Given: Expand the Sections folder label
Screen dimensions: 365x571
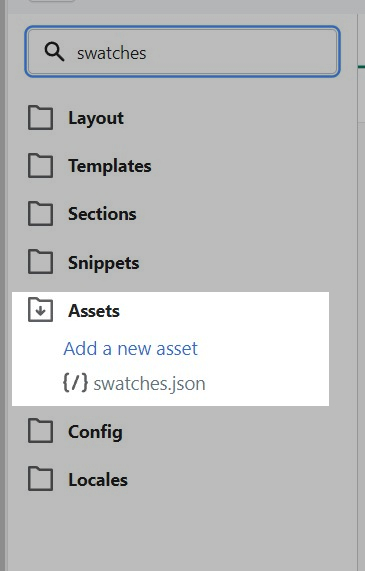Looking at the screenshot, I should [x=102, y=214].
